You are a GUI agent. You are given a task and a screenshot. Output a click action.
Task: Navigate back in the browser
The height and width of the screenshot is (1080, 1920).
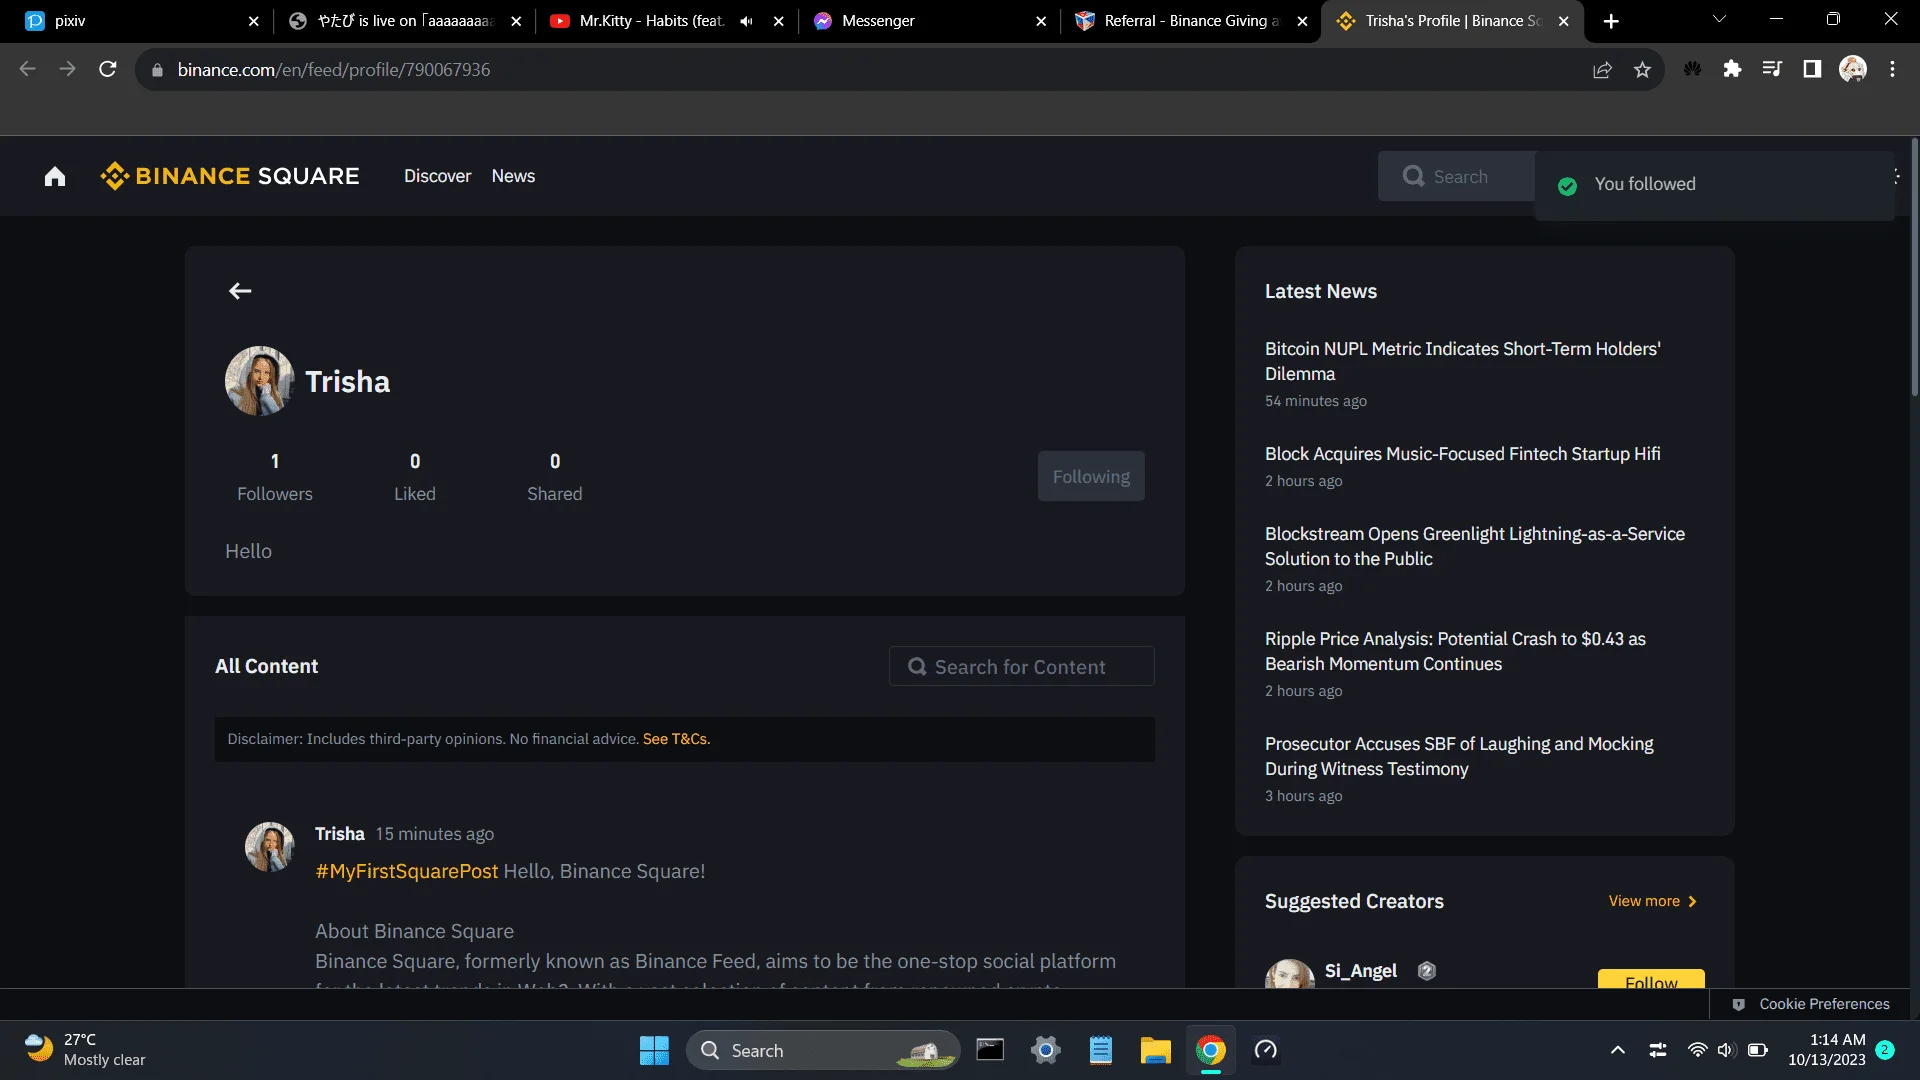(x=28, y=69)
